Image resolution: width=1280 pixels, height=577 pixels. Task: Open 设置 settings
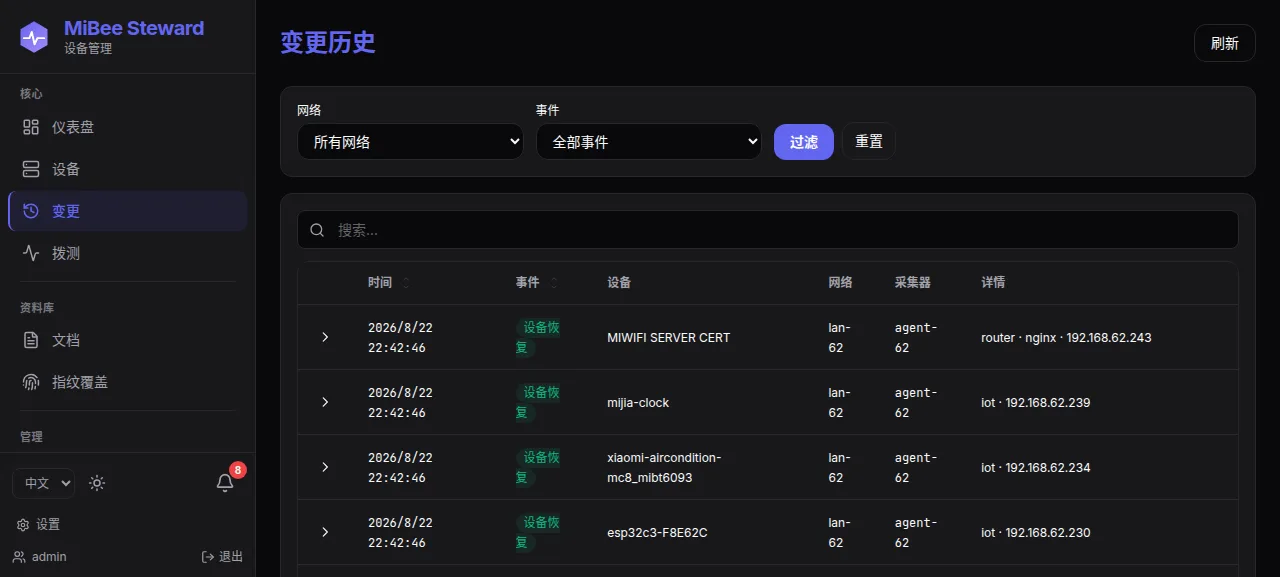[39, 524]
